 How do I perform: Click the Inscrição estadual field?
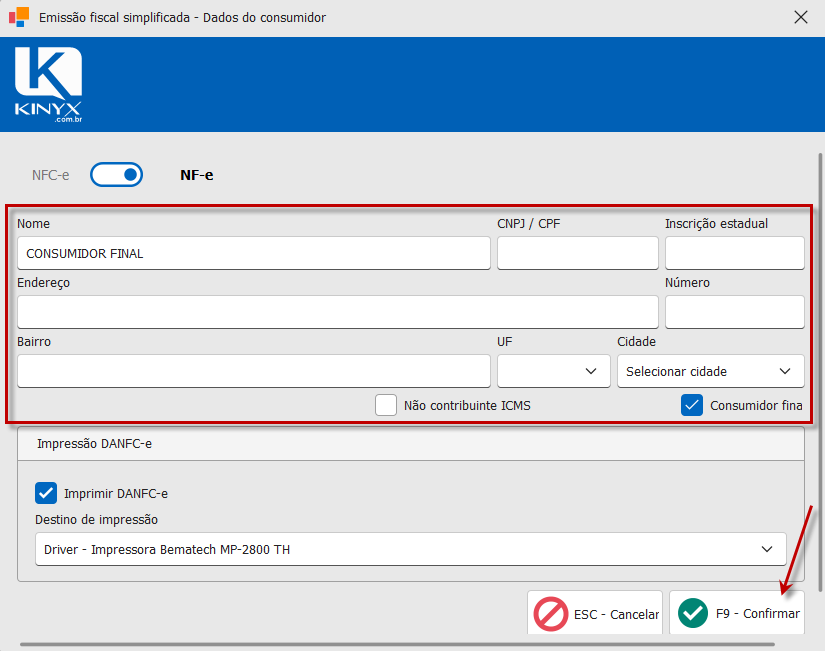click(x=735, y=253)
